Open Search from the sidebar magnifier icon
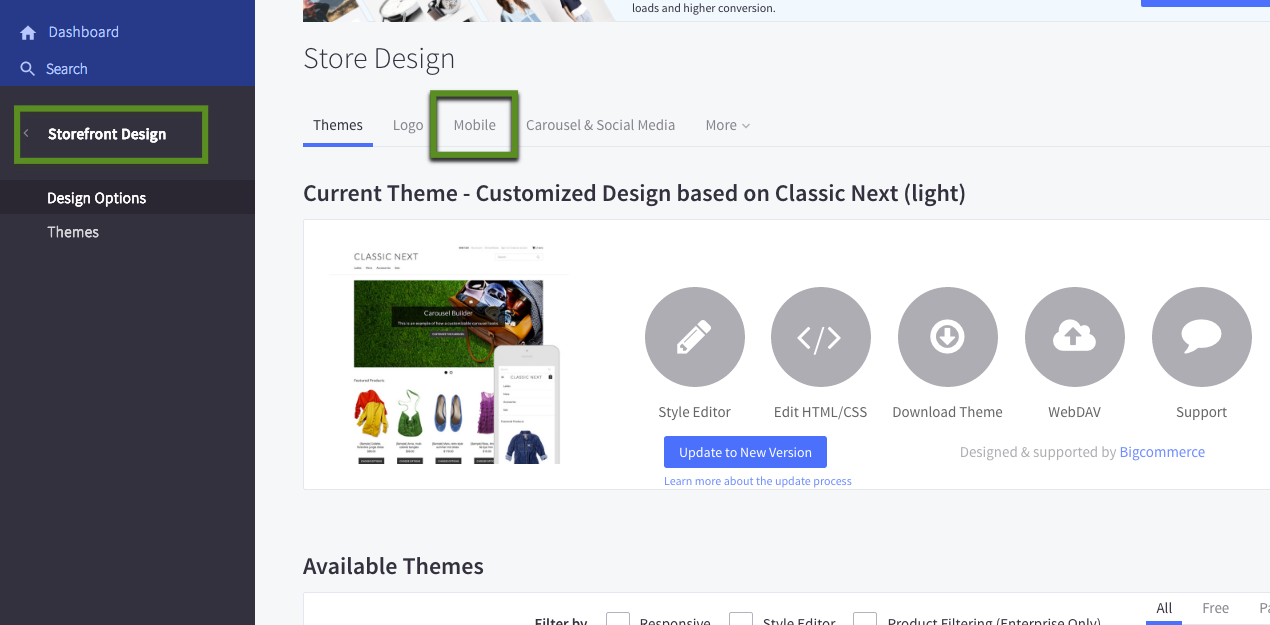This screenshot has width=1270, height=625. click(x=28, y=68)
